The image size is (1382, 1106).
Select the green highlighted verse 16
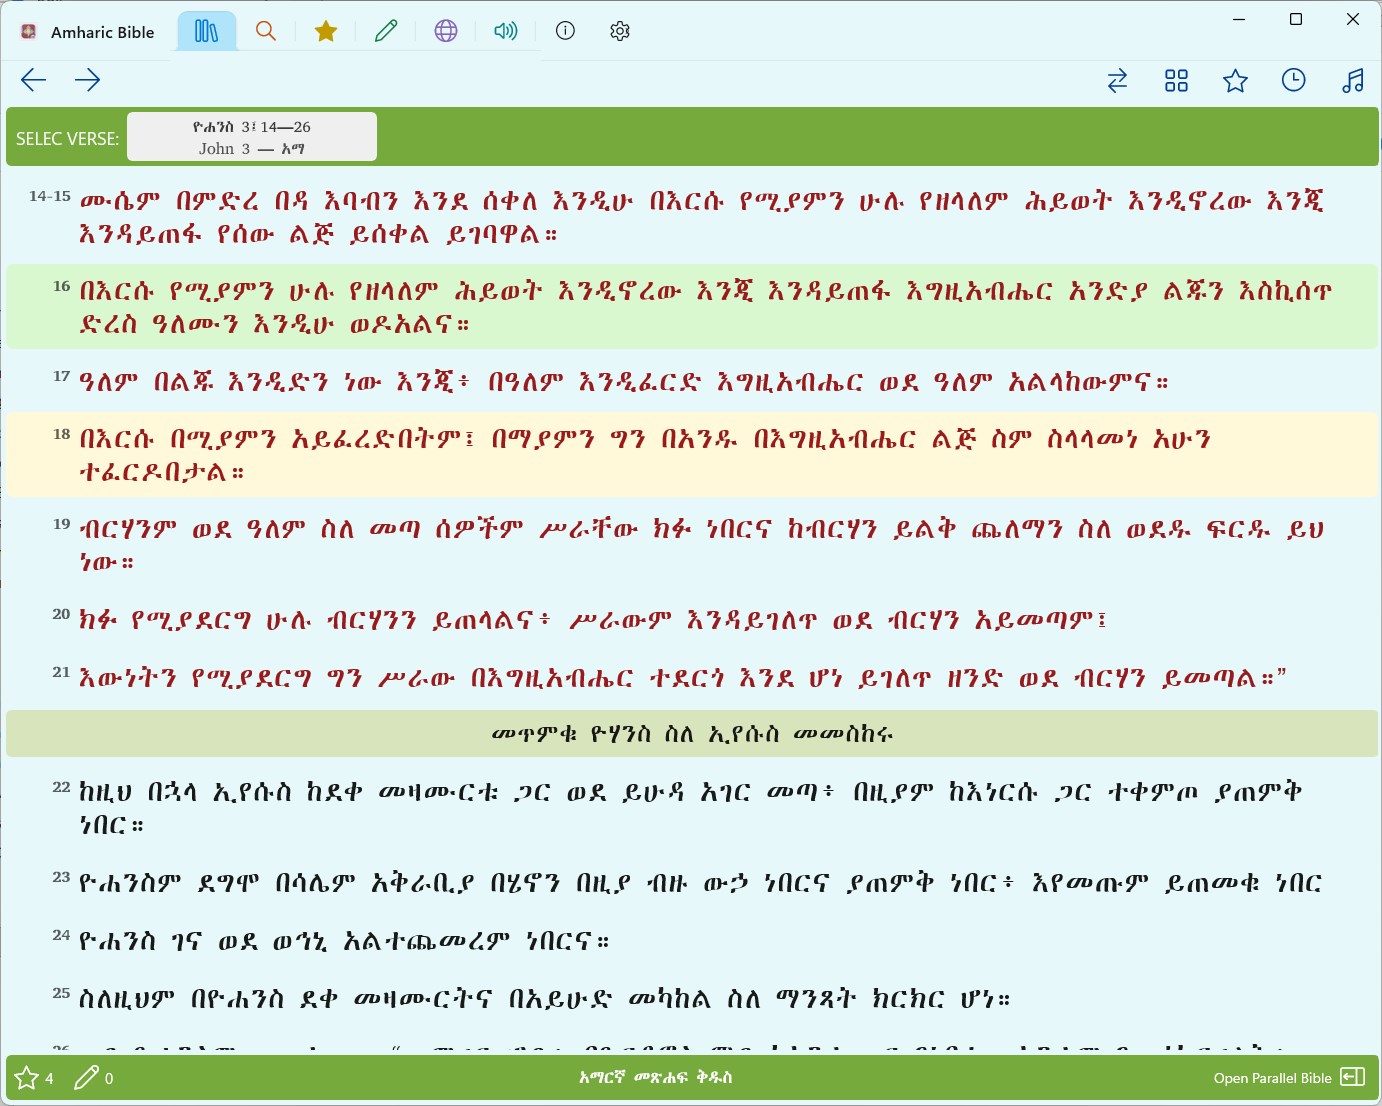(x=692, y=307)
